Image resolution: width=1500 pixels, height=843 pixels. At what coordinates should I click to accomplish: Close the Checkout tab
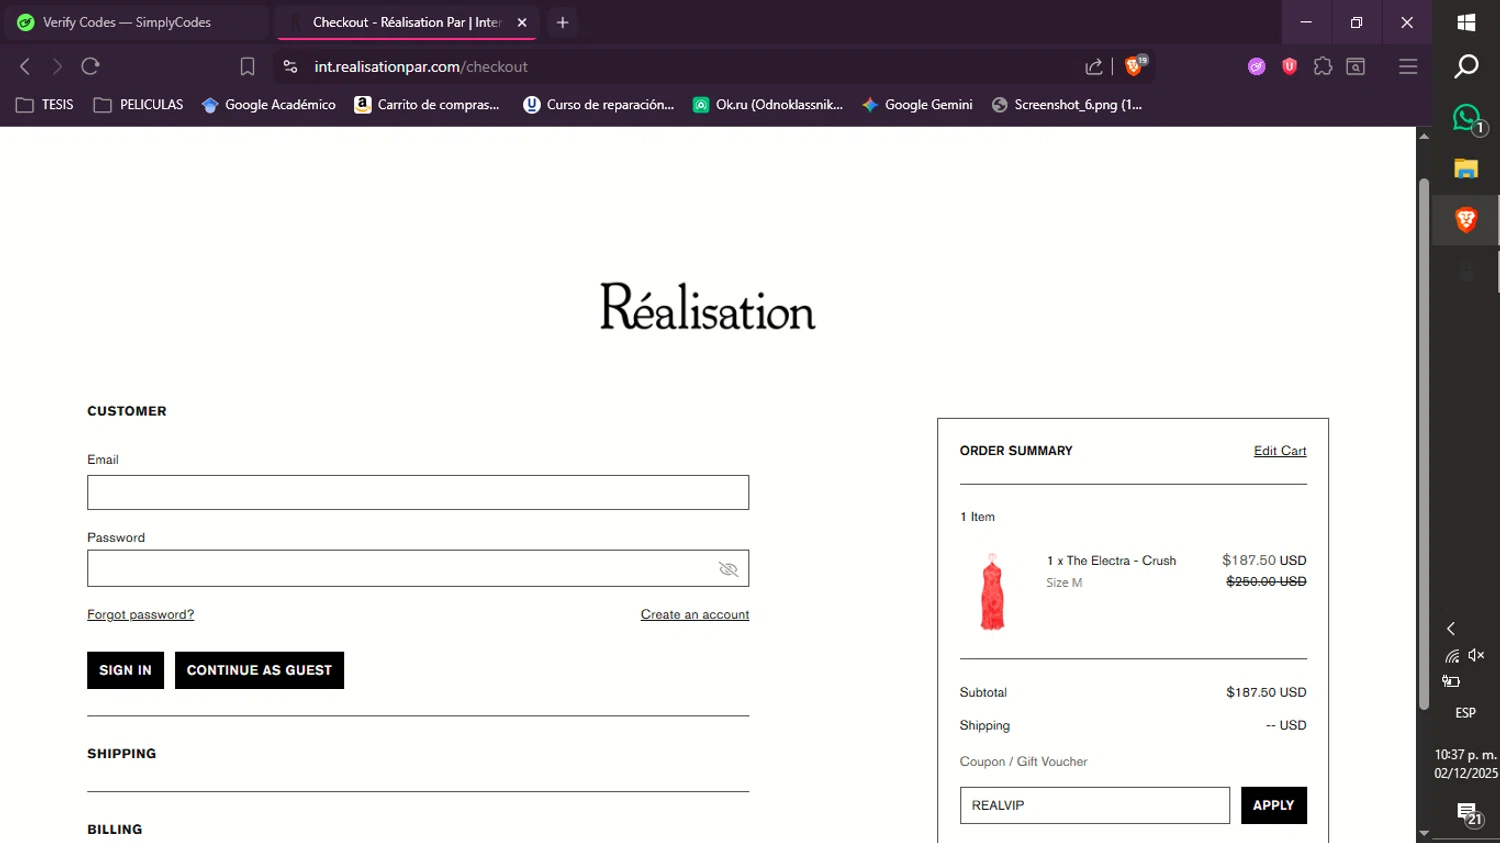[522, 22]
